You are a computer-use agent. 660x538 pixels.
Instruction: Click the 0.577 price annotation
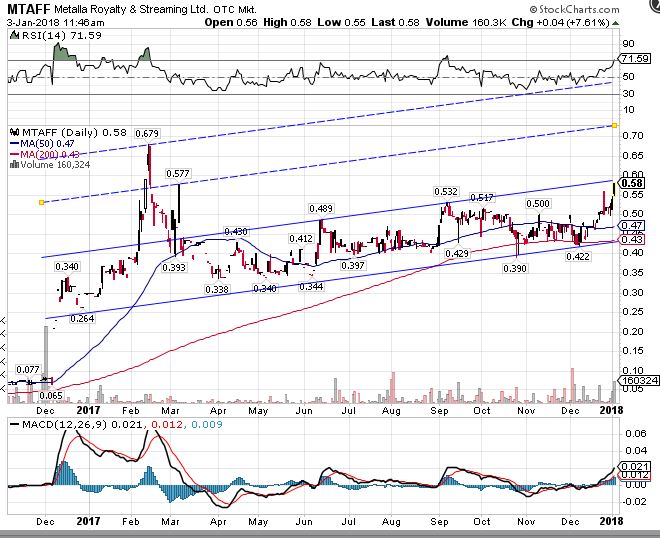178,173
